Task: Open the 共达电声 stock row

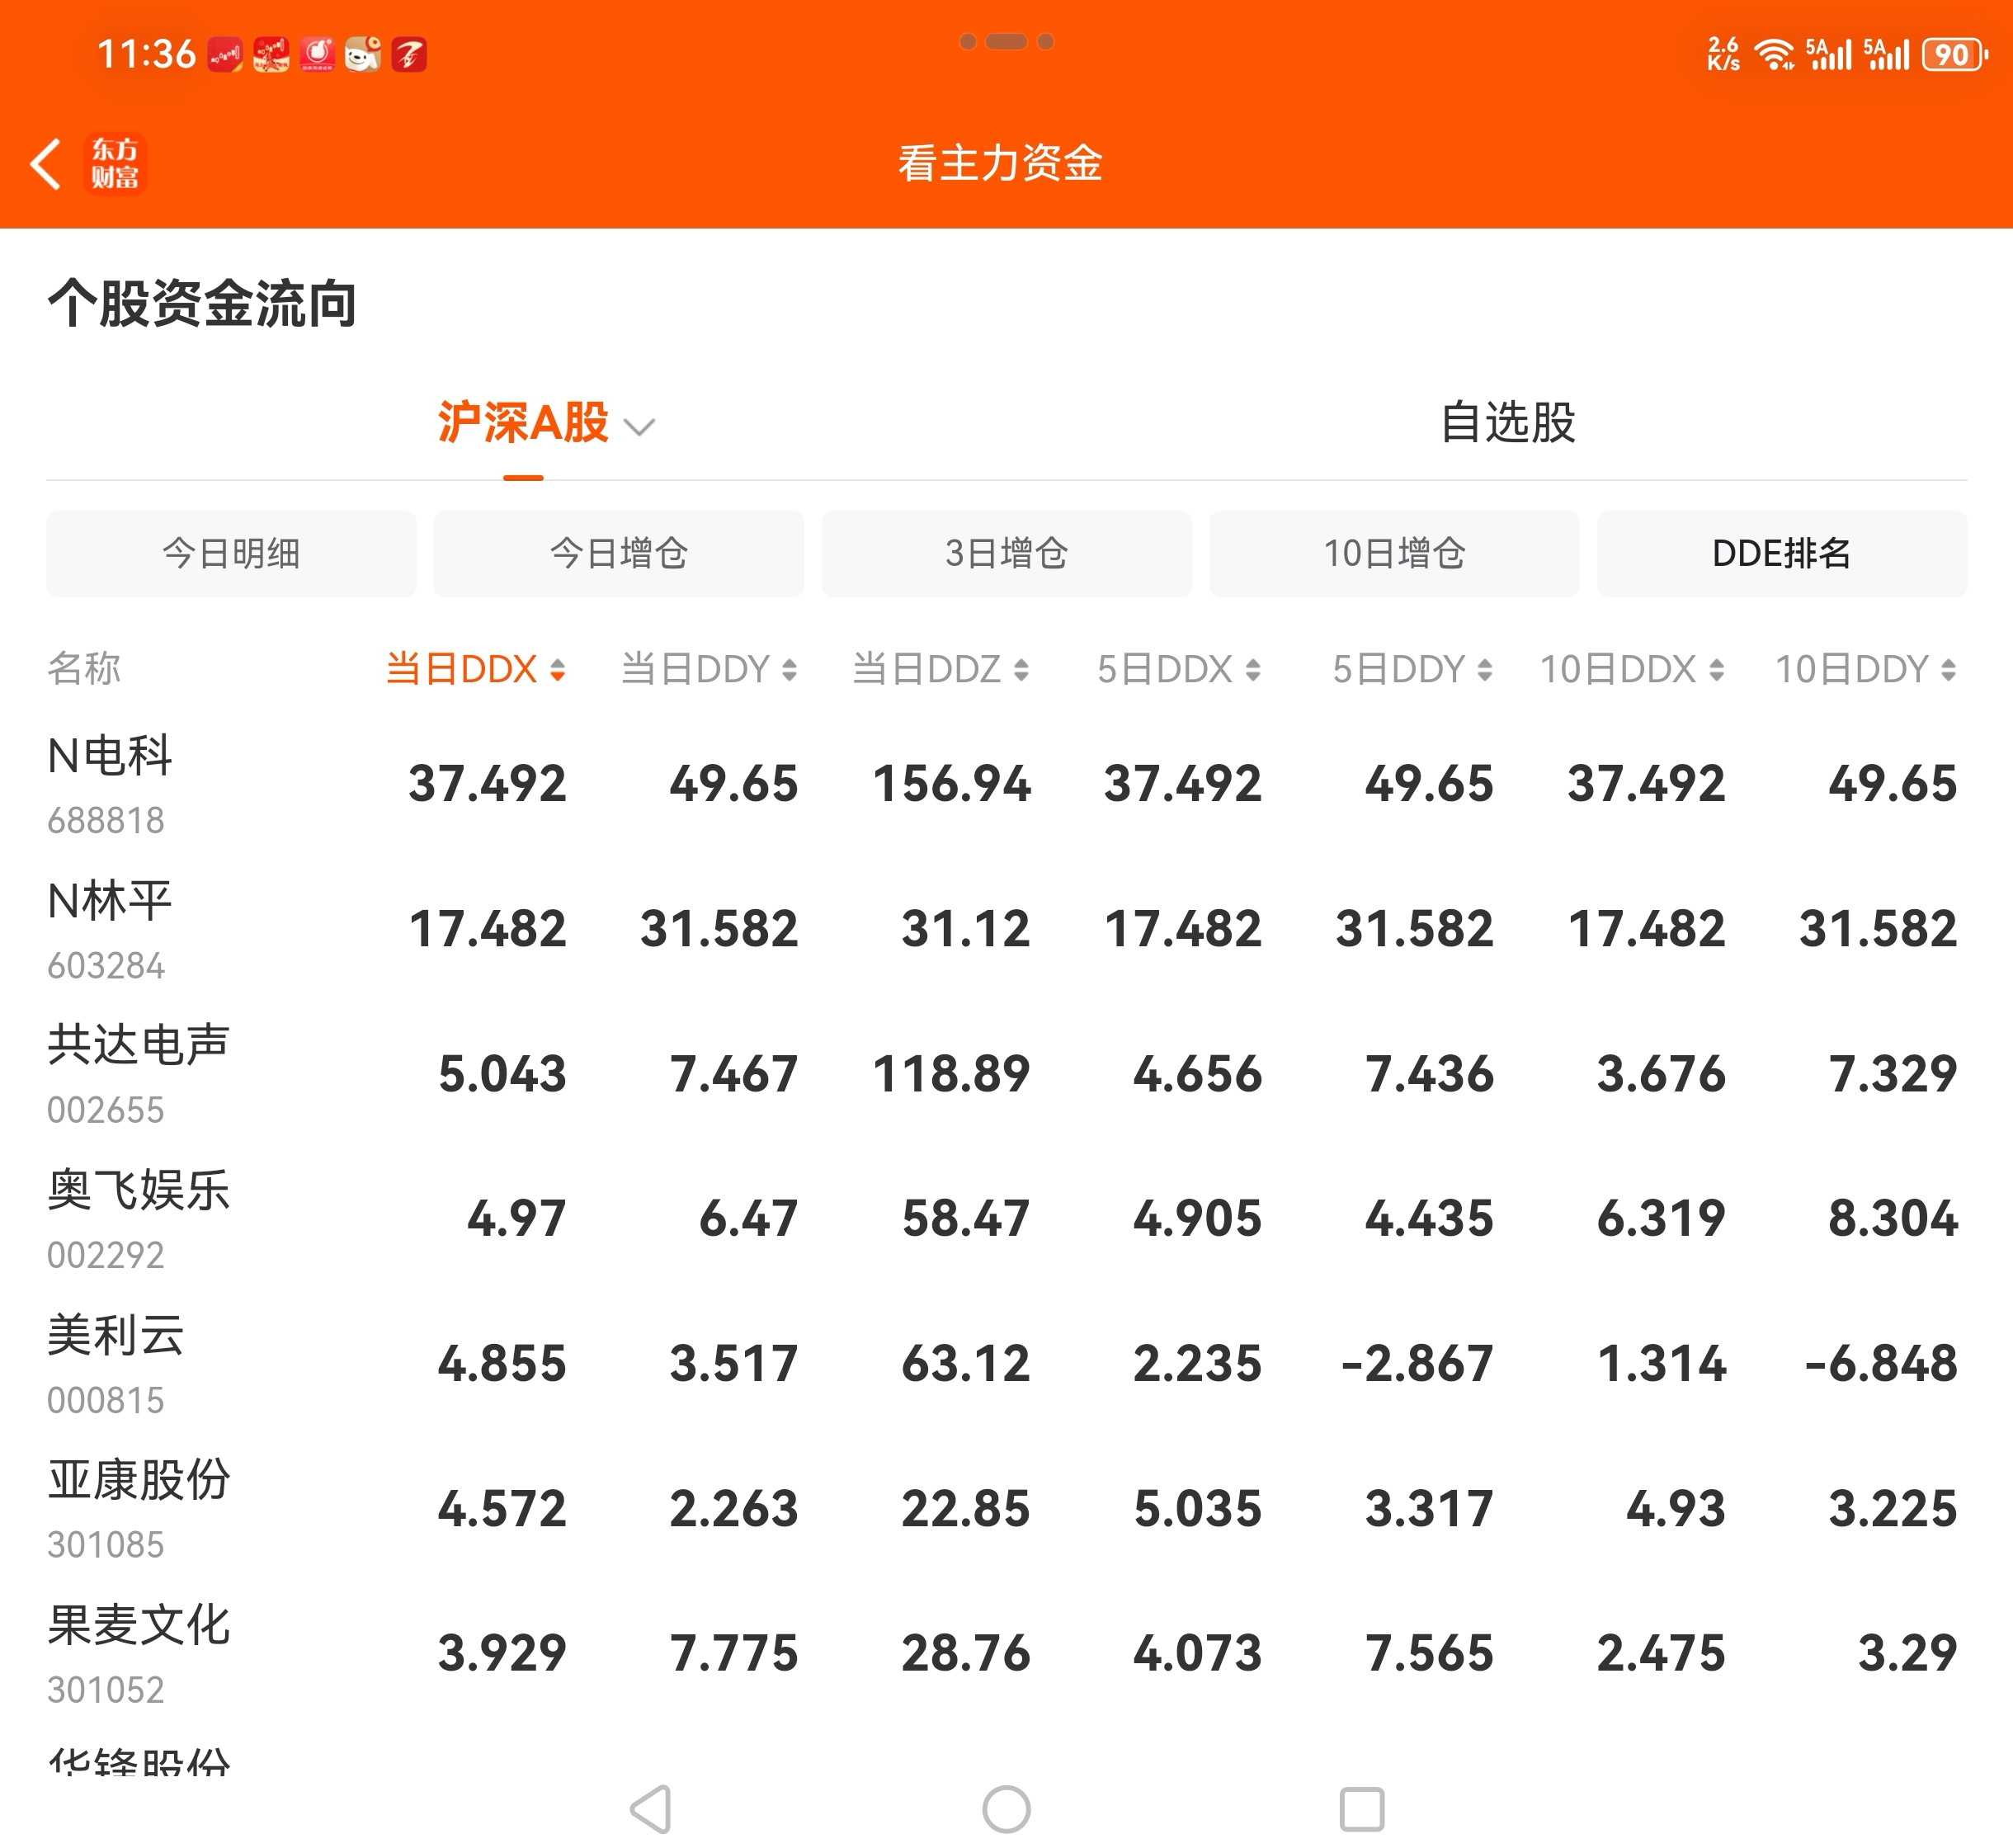Action: click(138, 1073)
